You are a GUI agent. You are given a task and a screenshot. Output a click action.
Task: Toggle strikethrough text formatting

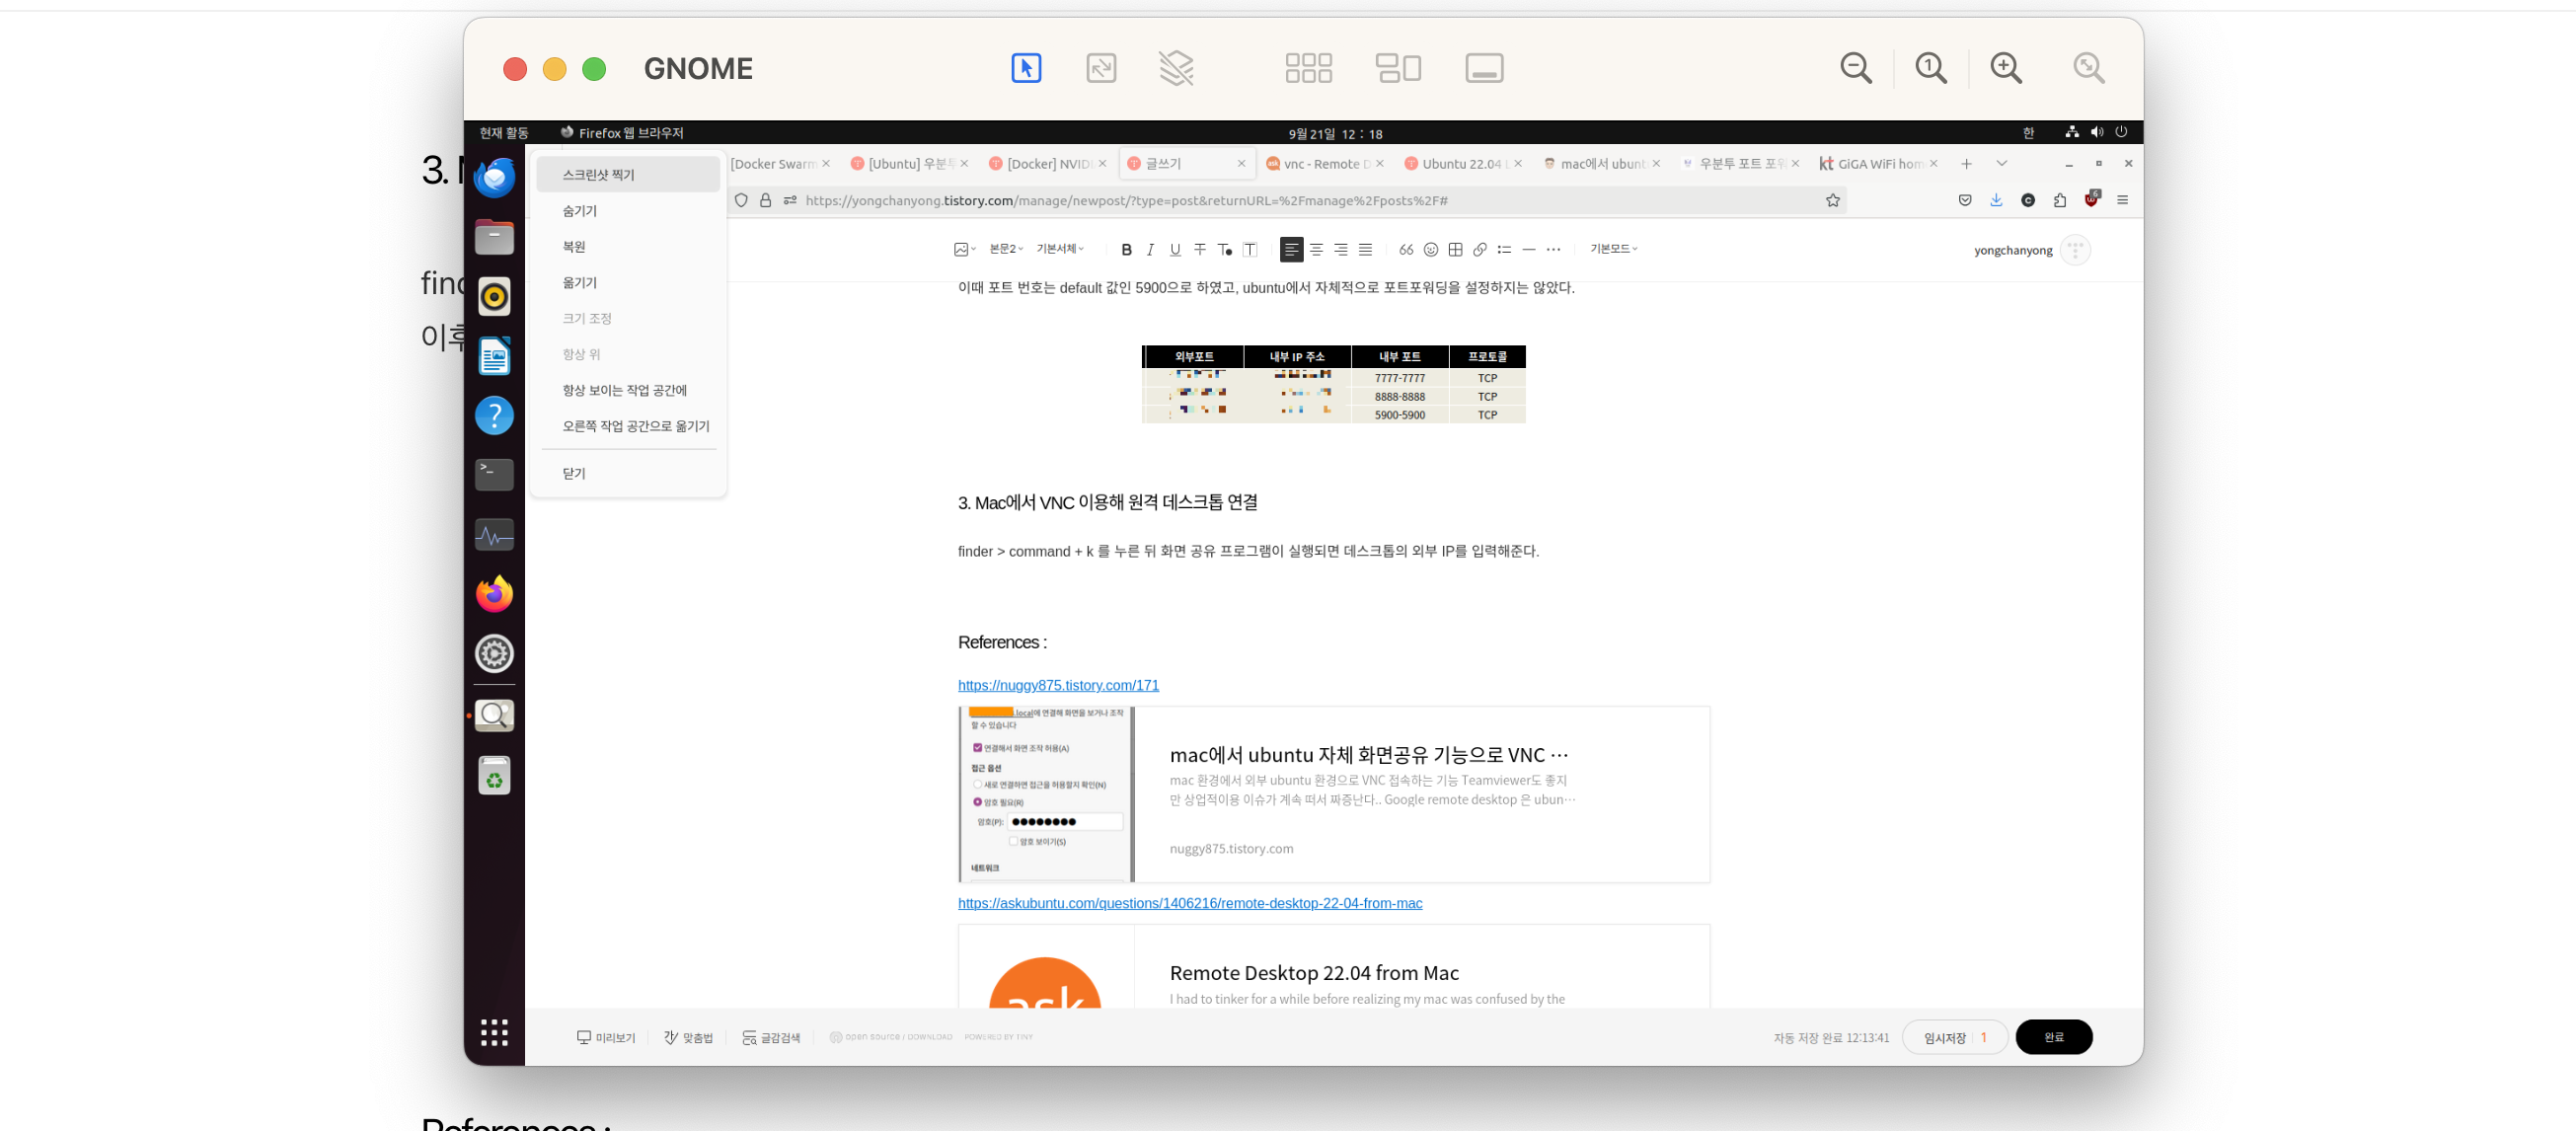1200,250
